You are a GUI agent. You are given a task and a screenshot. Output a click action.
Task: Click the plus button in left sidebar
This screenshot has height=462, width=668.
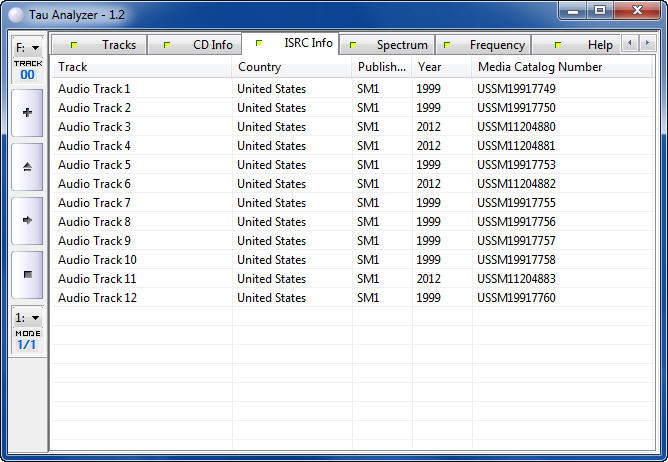coord(26,112)
